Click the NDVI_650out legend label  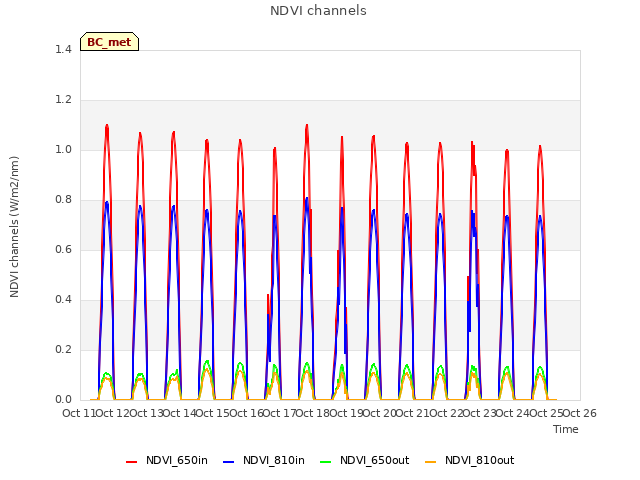[x=375, y=460]
